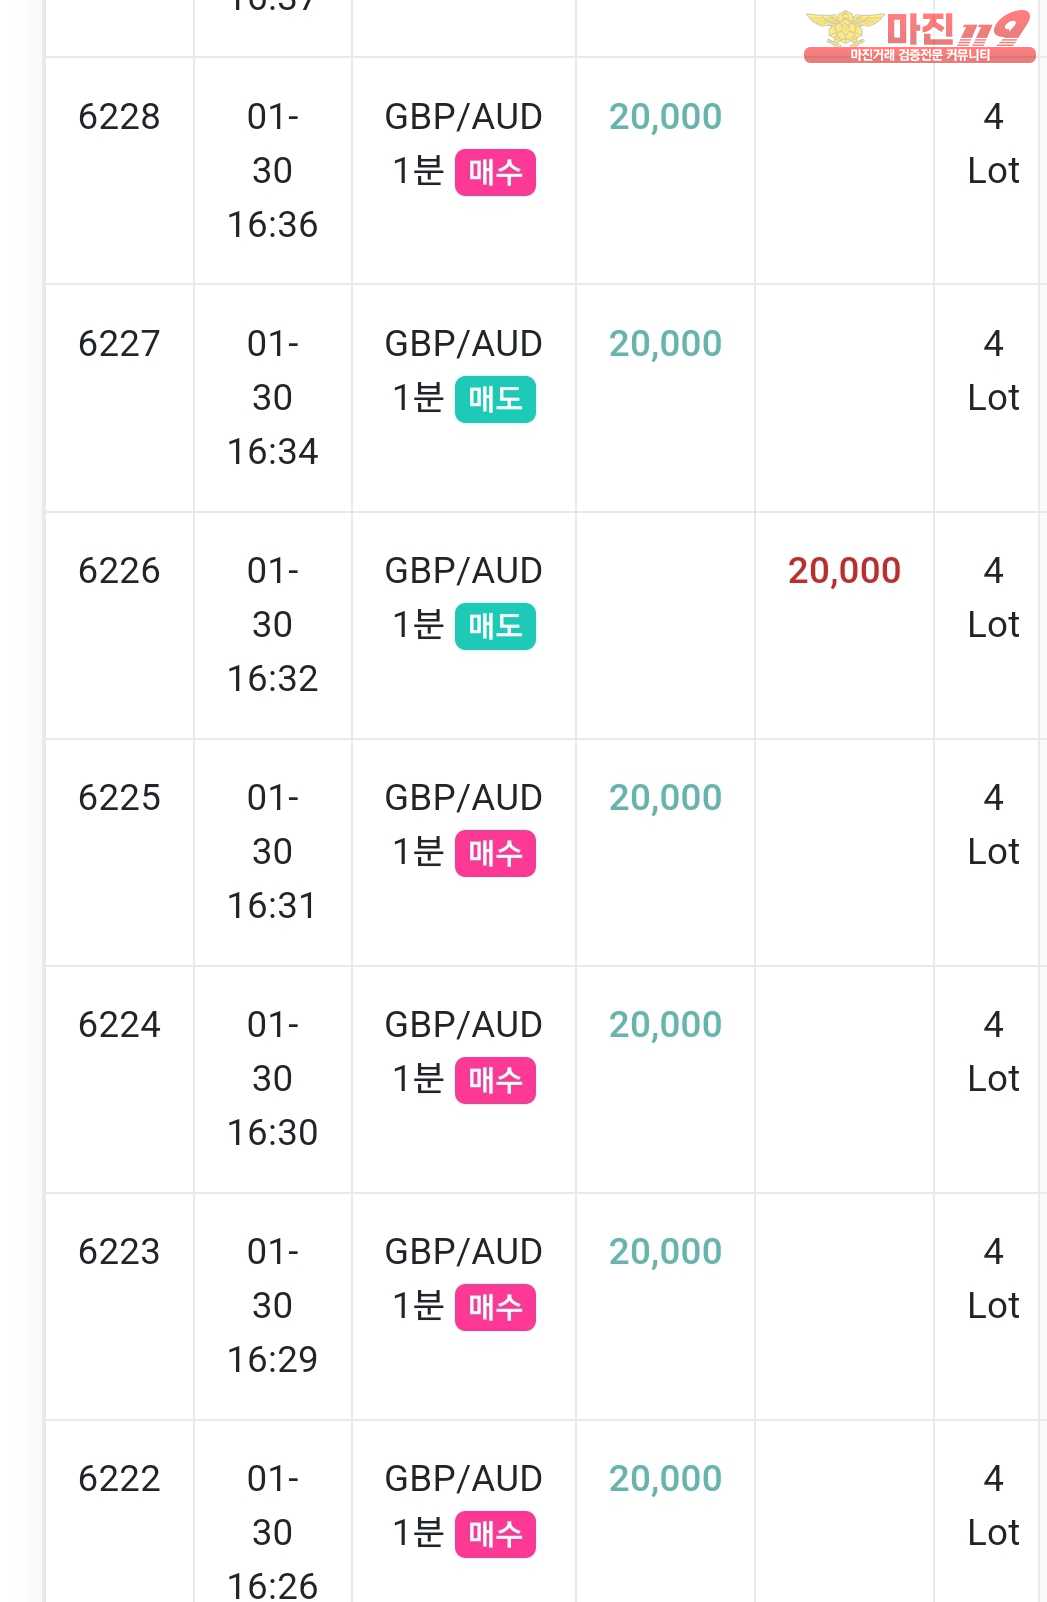Screen dimensions: 1047x1602
Task: Click the teal 매도 badge in row 6226
Action: pos(495,626)
